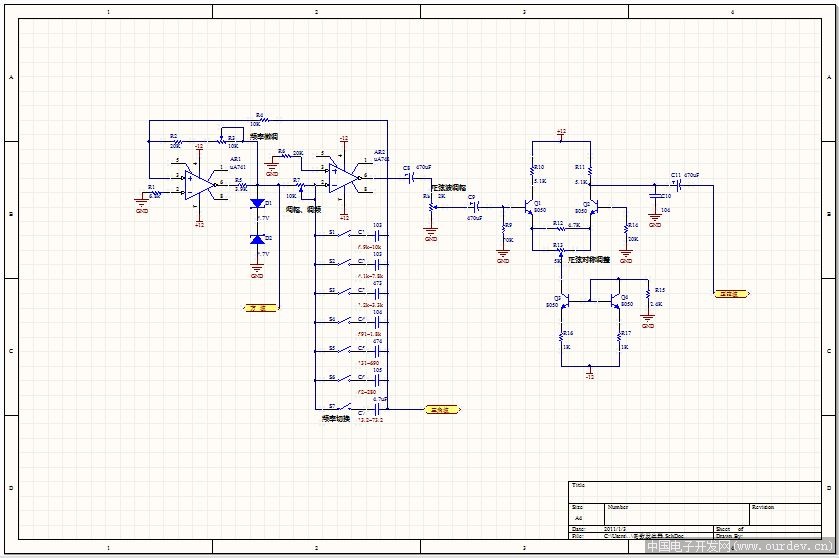Screen dimensions: 839x558
Task: Click the yellow 正弦波 output port
Action: point(730,294)
